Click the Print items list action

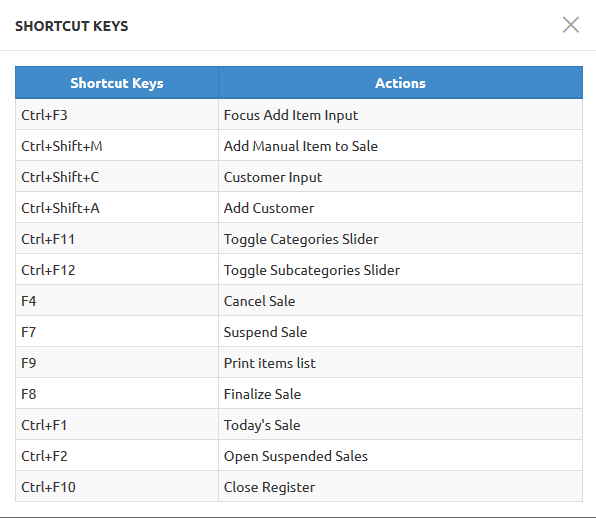pos(269,363)
